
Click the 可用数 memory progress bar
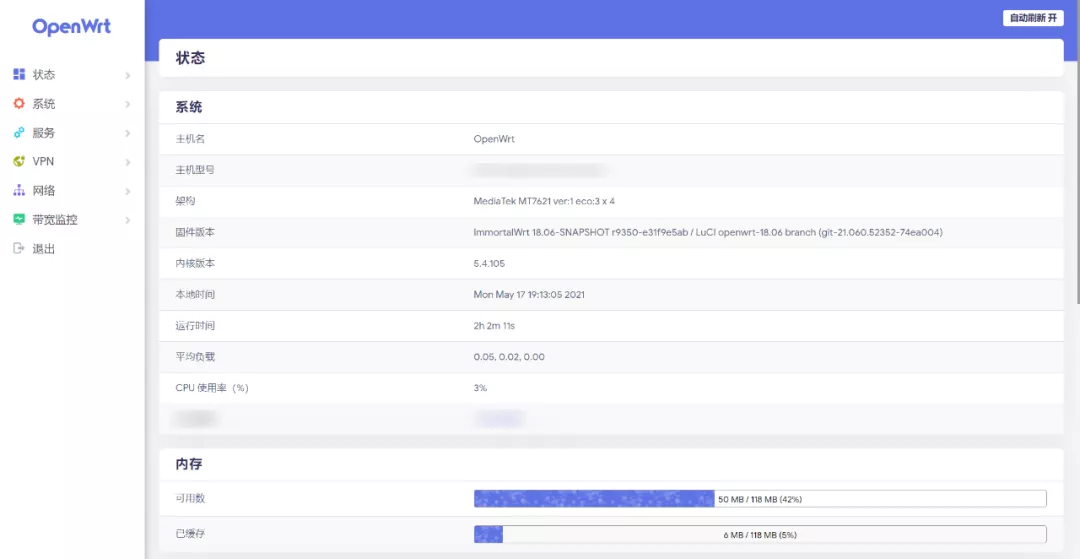pyautogui.click(x=759, y=498)
